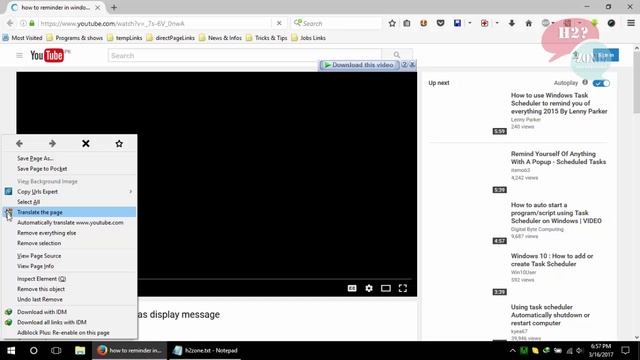Open Cortana circle on taskbar
Image resolution: width=640 pixels, height=360 pixels.
(33, 351)
